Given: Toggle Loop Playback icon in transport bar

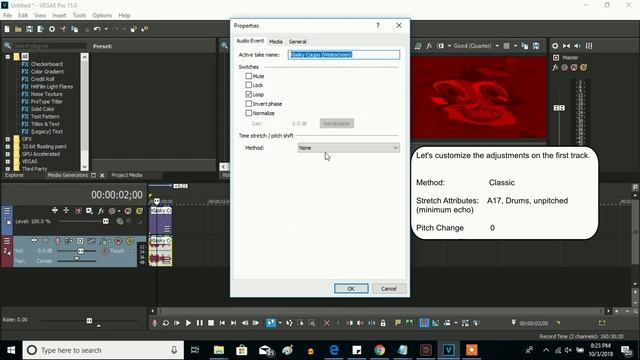Looking at the screenshot, I should 165,323.
